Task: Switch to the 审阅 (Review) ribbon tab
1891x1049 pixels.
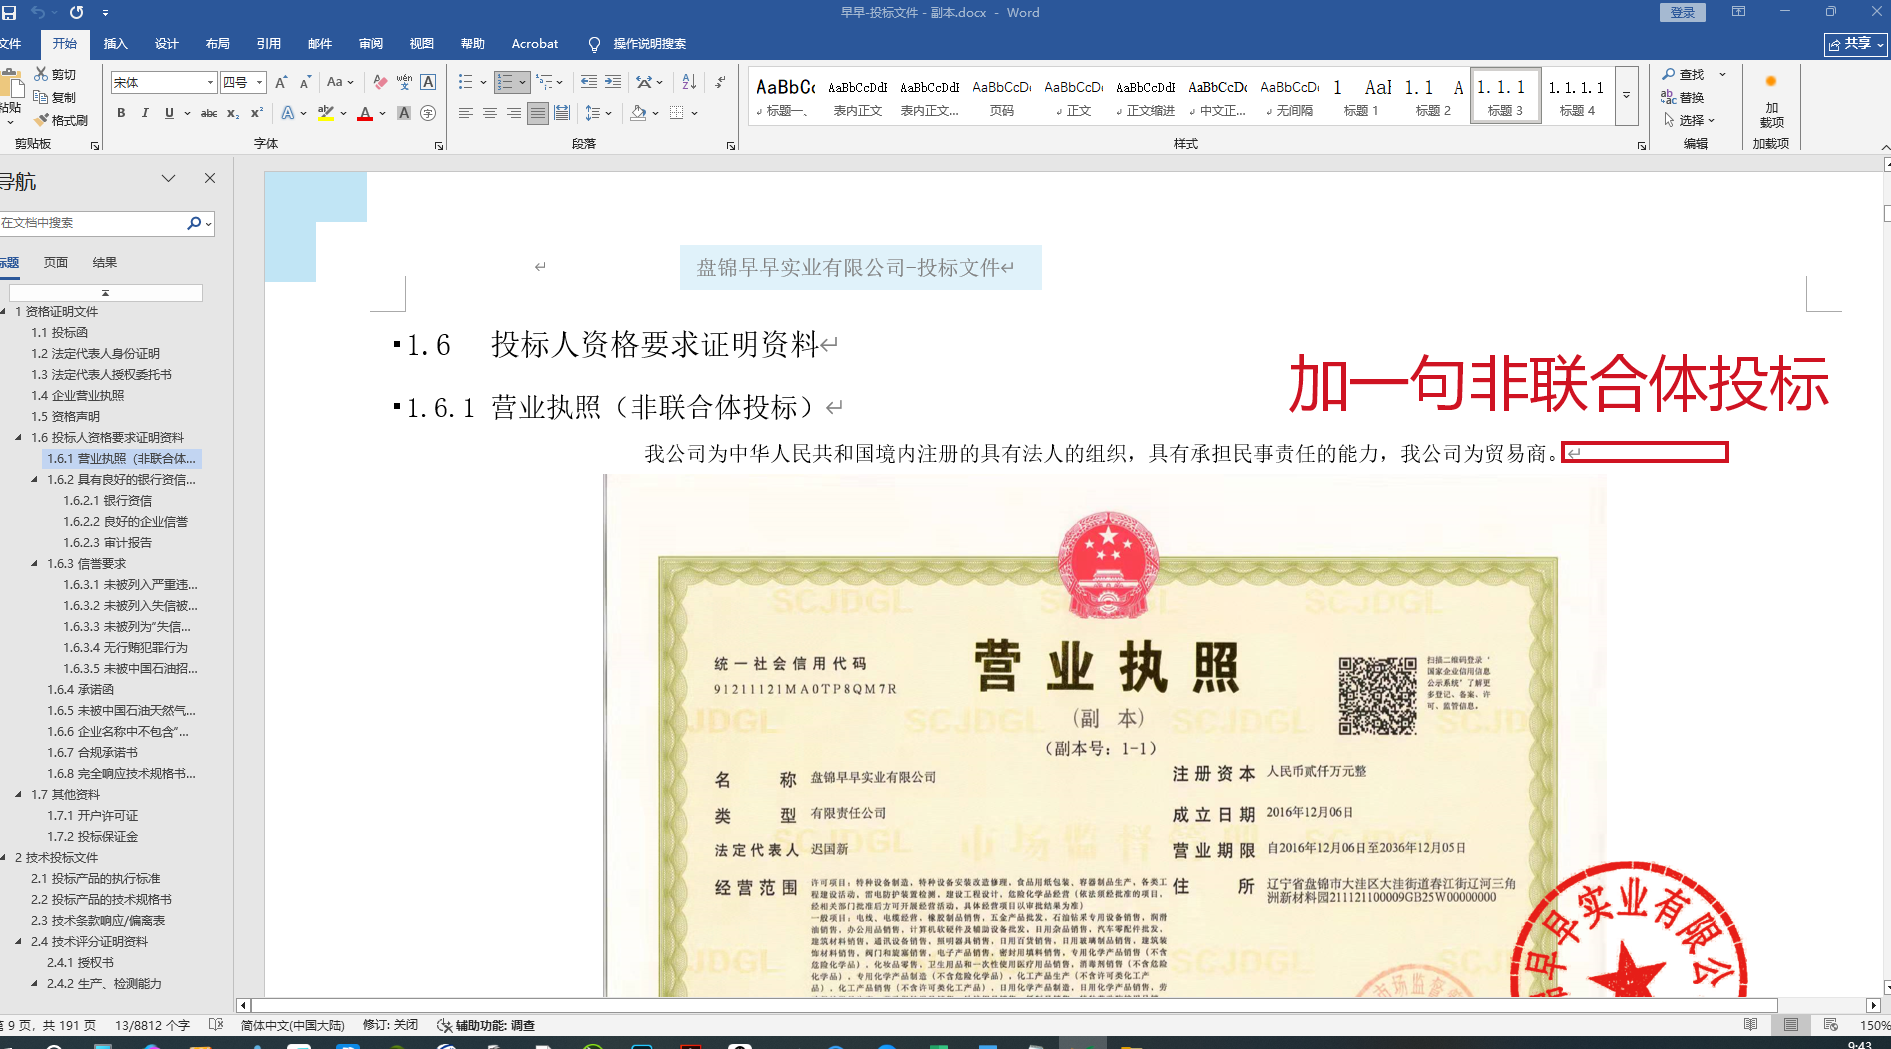Action: coord(371,44)
